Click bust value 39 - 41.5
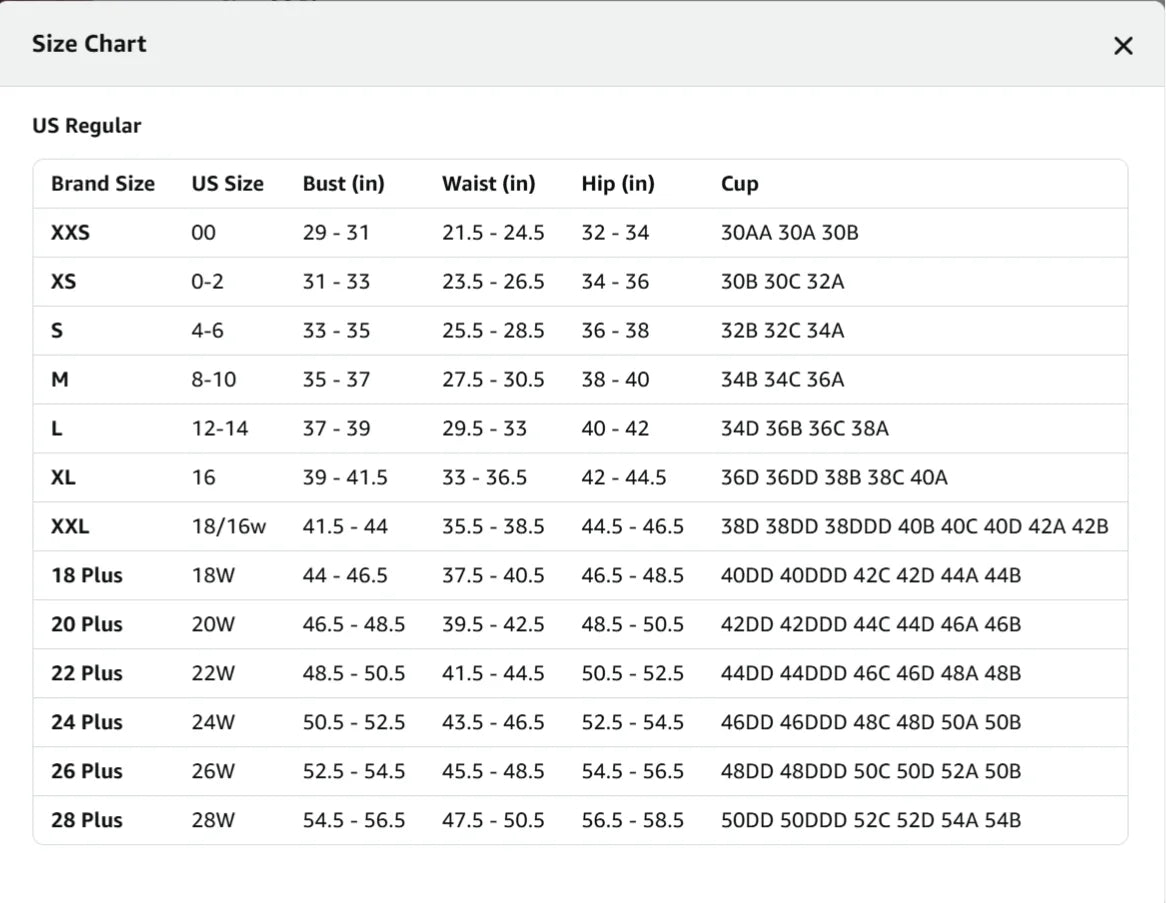Screen dimensions: 1166x903 tap(345, 478)
